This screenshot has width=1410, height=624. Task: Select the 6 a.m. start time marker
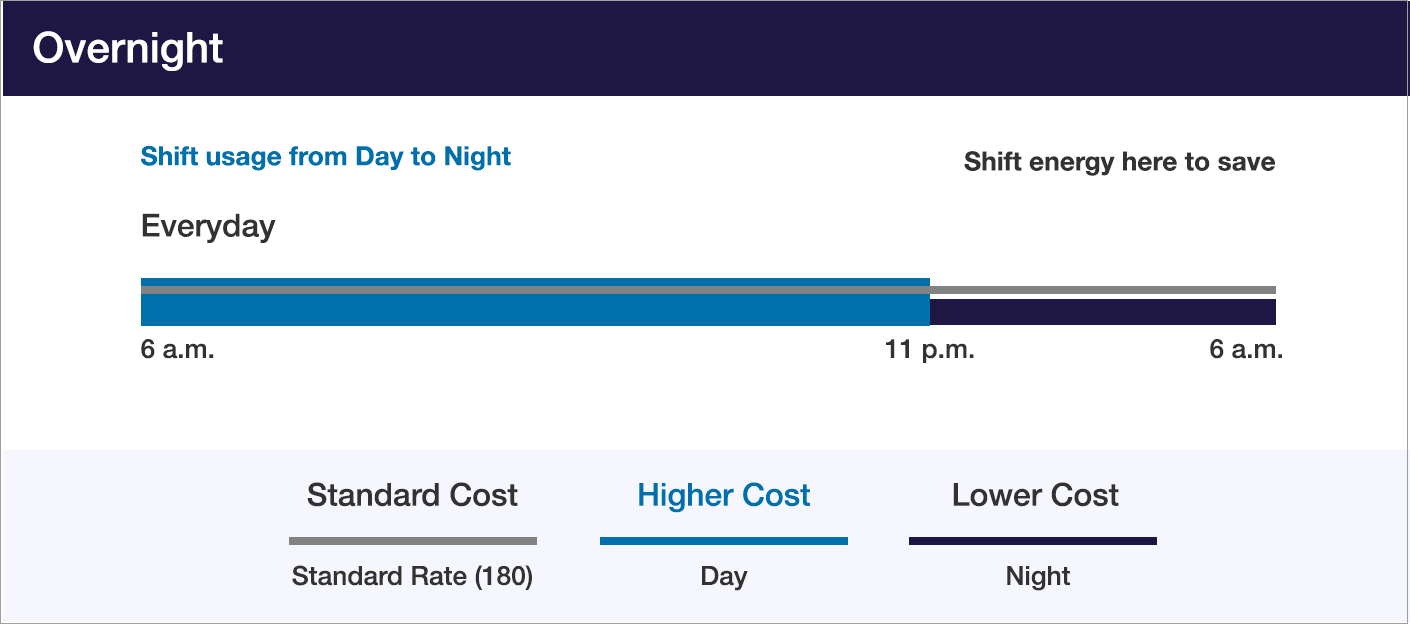click(x=178, y=350)
